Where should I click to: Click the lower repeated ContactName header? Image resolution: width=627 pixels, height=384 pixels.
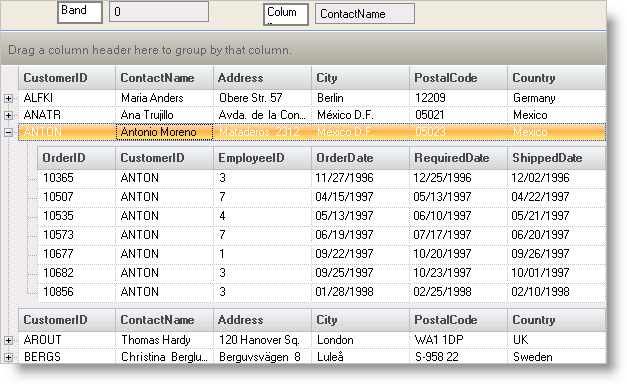click(x=164, y=320)
